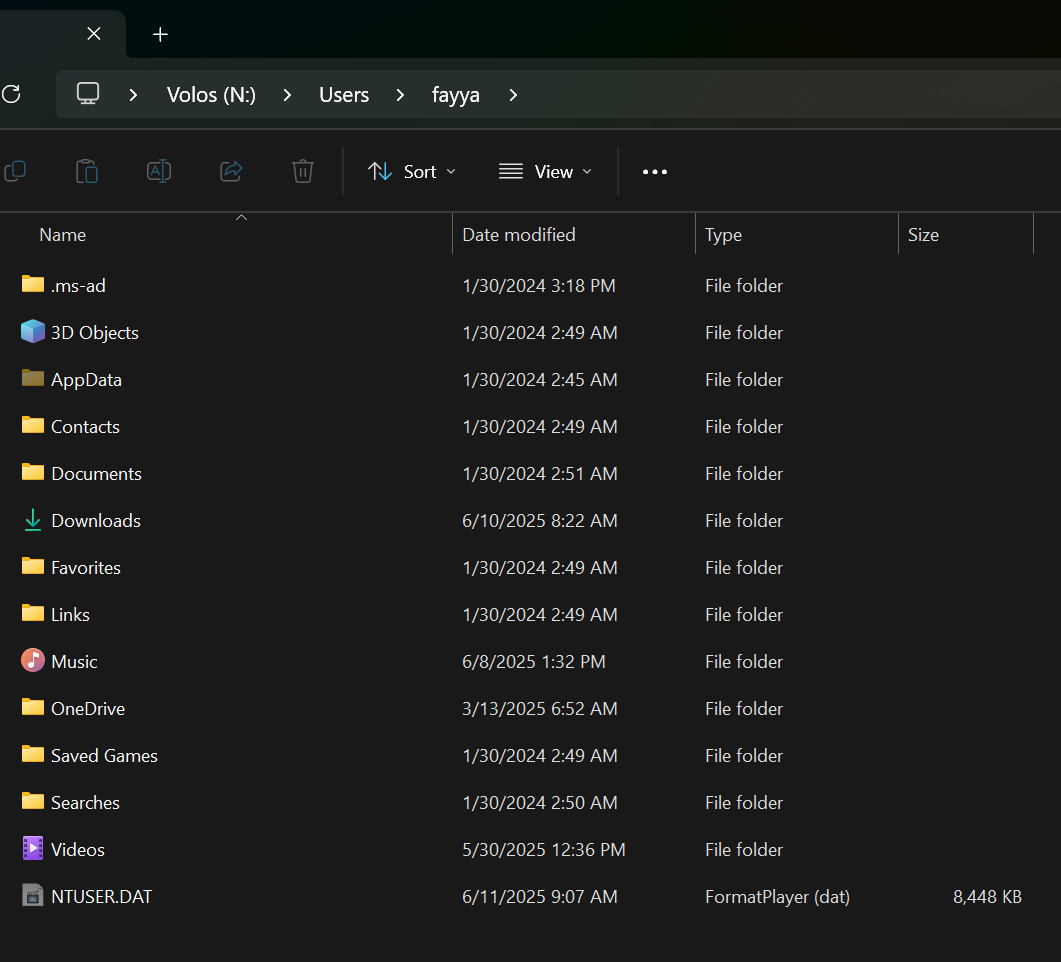Click the This PC monitor icon in the address bar
This screenshot has height=962, width=1061.
(88, 94)
